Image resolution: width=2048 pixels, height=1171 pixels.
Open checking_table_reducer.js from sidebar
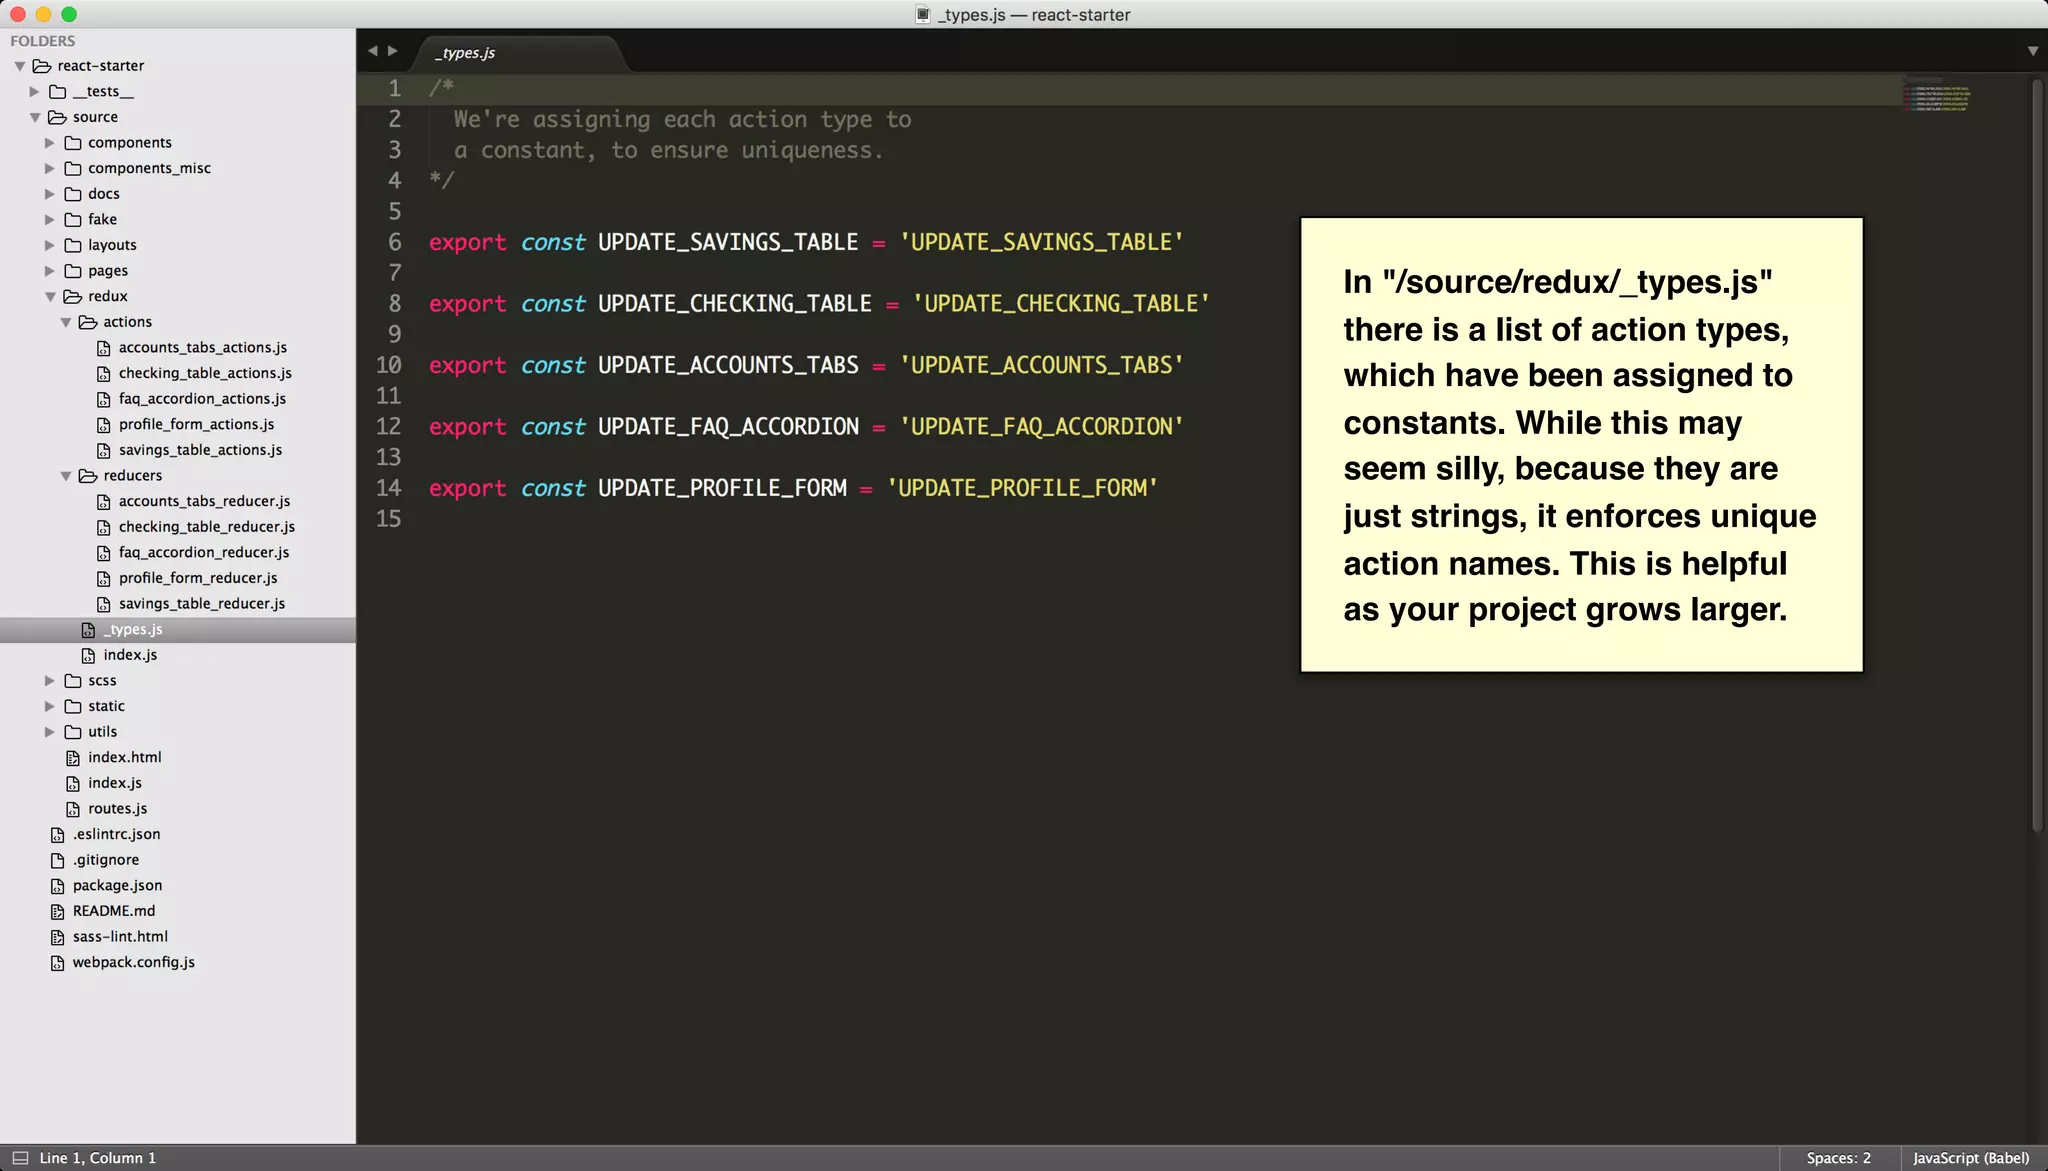pyautogui.click(x=207, y=527)
